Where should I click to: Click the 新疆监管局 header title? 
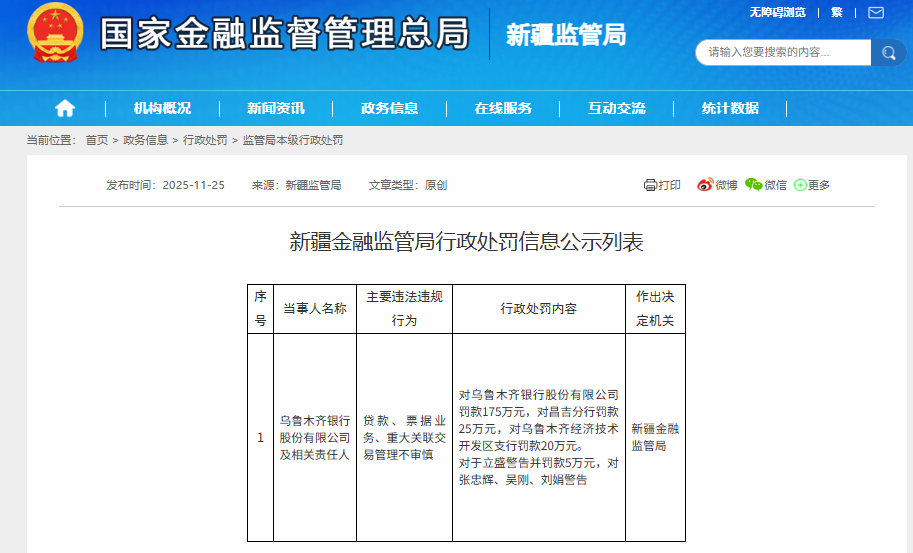pyautogui.click(x=565, y=35)
